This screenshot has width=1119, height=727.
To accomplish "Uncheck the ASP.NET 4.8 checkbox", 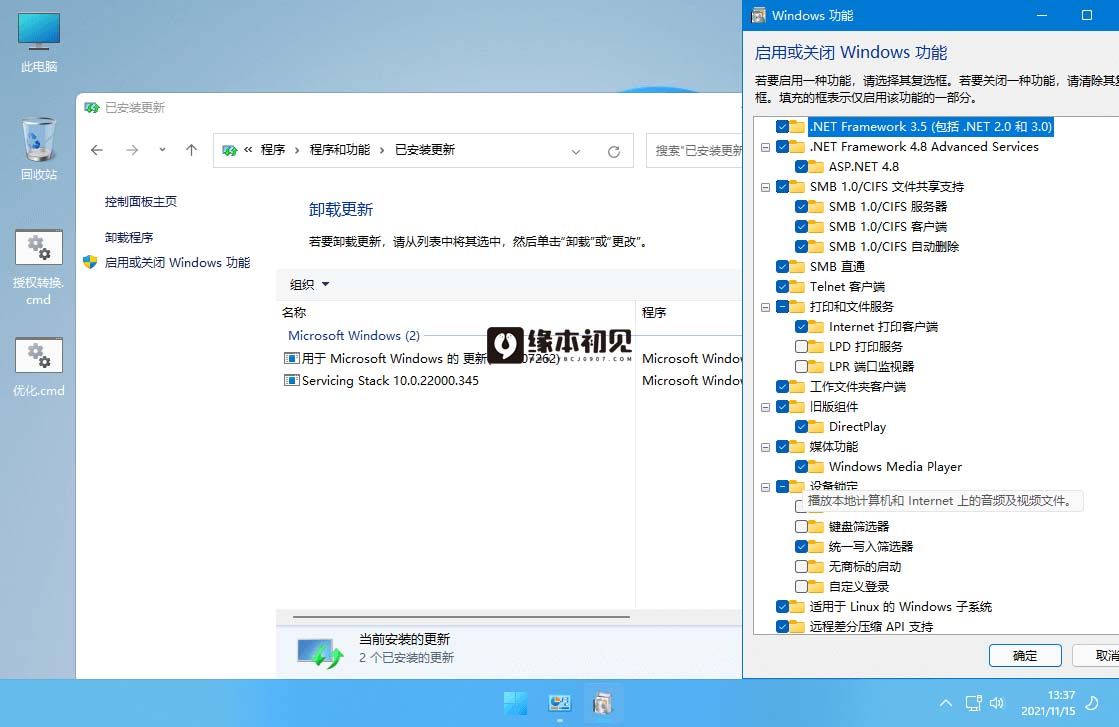I will pyautogui.click(x=801, y=167).
